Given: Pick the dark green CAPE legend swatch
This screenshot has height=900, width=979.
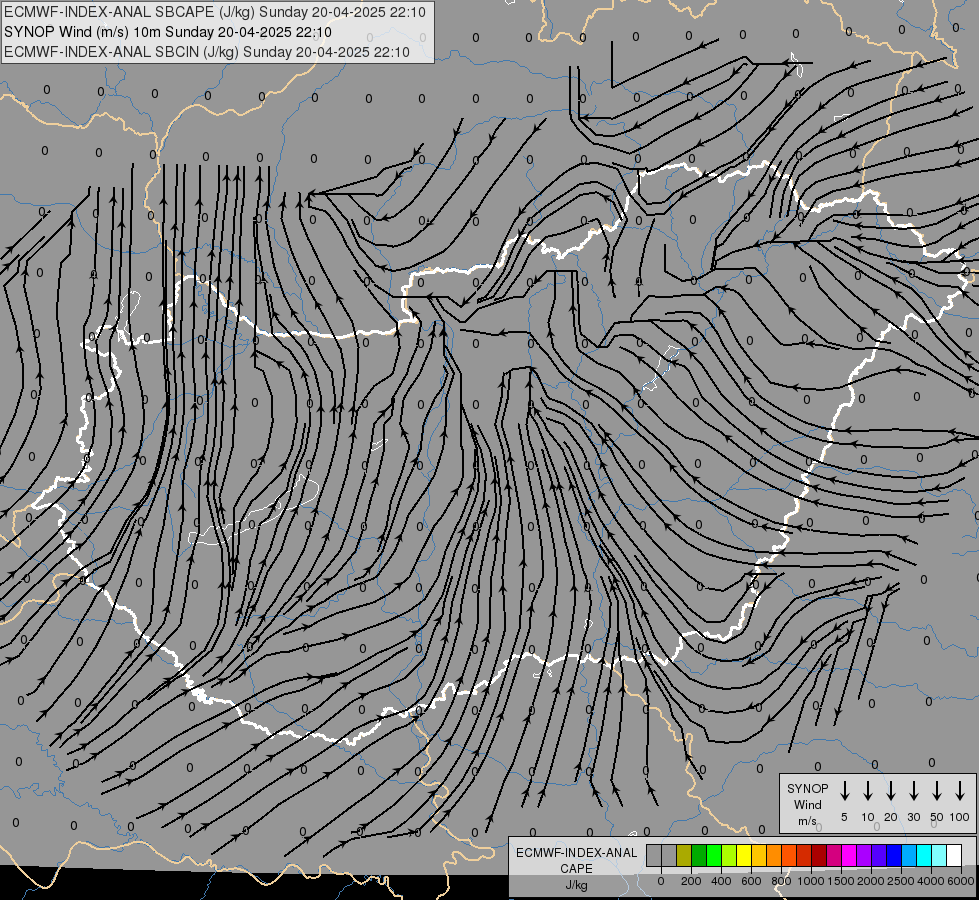Looking at the screenshot, I should (x=699, y=855).
